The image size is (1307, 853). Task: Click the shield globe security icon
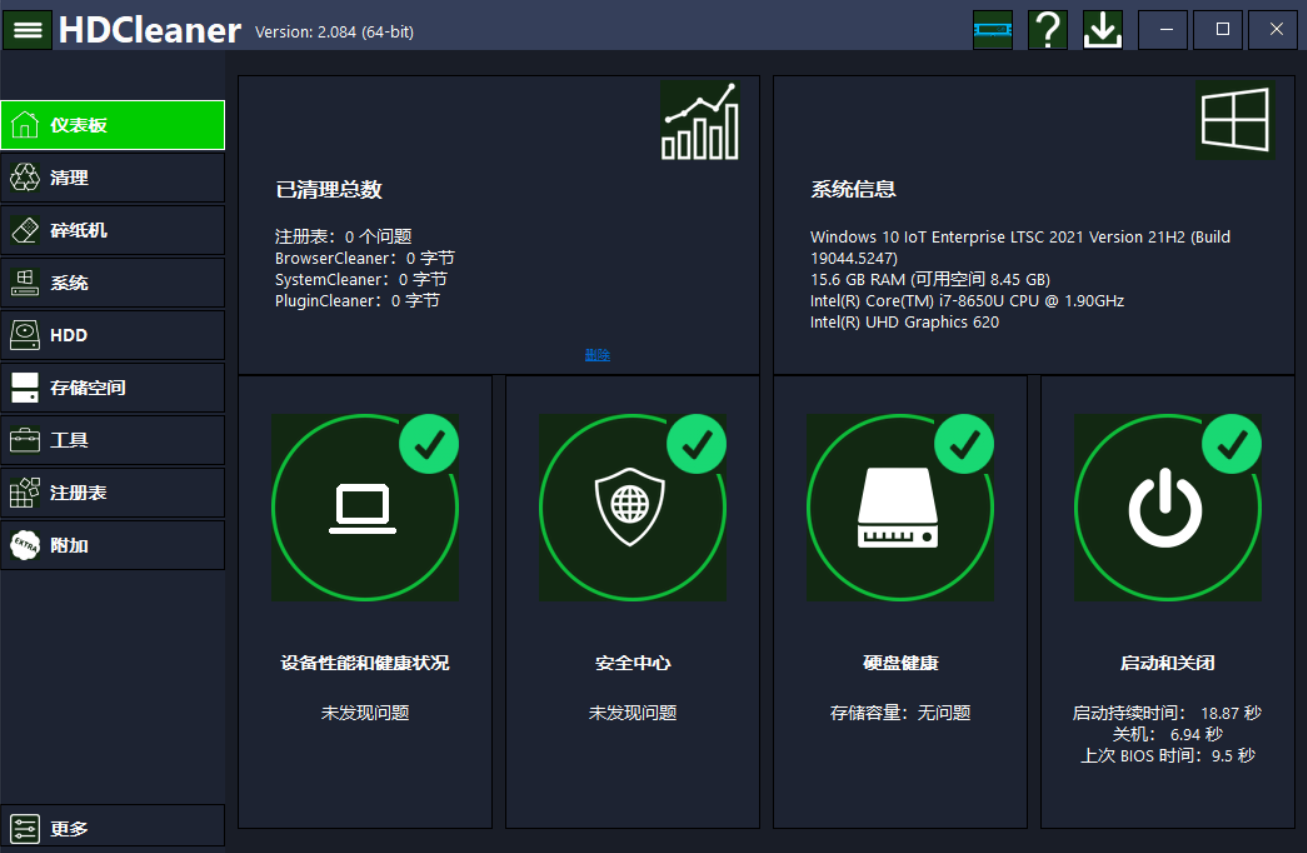pos(630,508)
